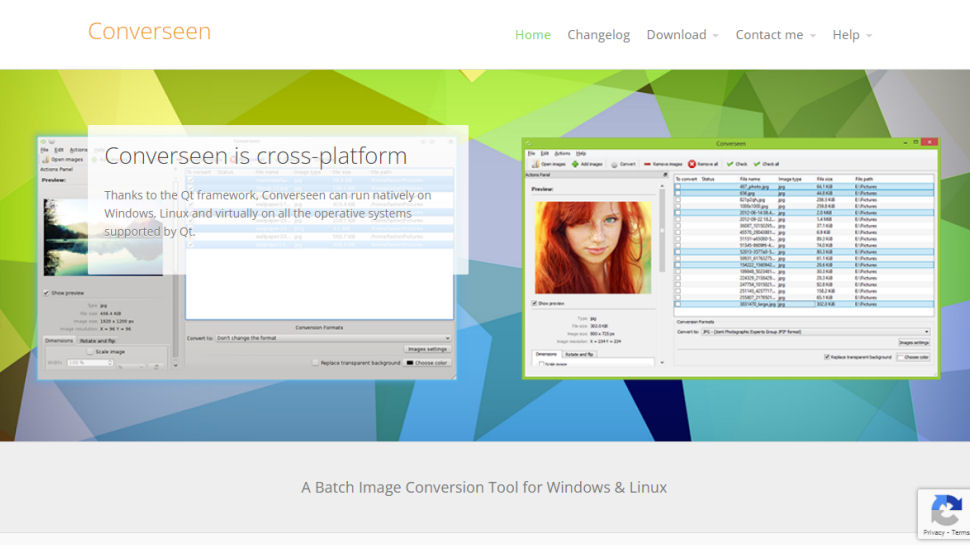Check the 1000x1000.jpg row checkbox

(x=678, y=206)
